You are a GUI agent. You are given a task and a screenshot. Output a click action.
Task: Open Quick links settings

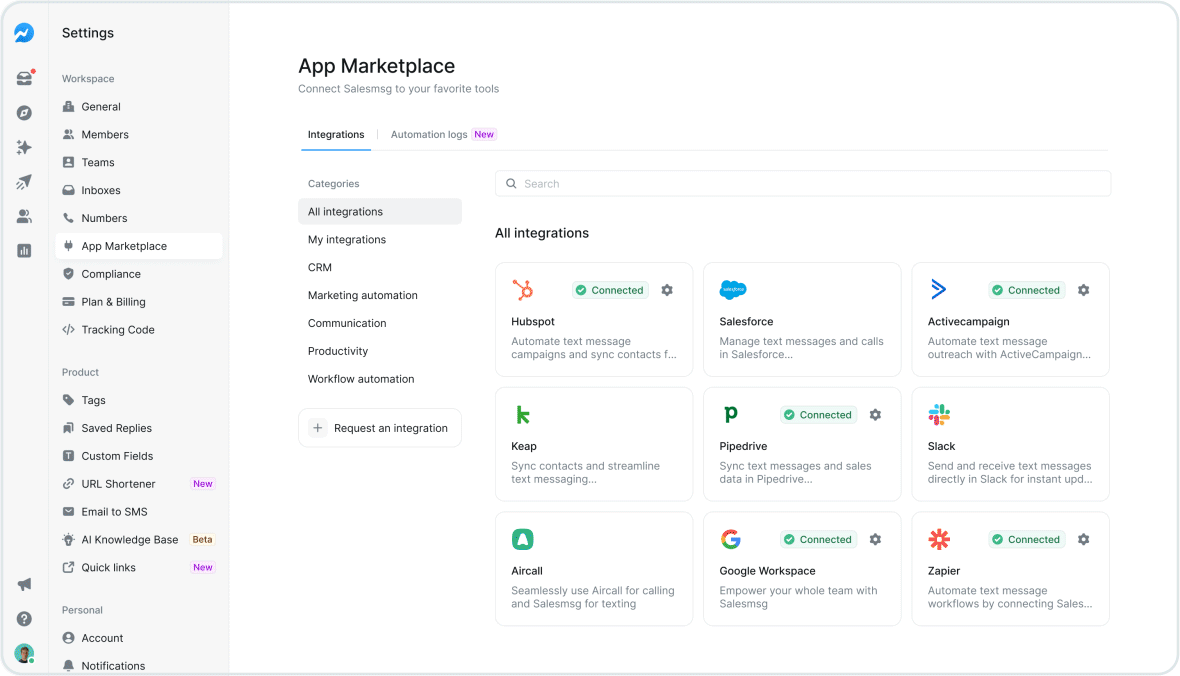(x=138, y=568)
